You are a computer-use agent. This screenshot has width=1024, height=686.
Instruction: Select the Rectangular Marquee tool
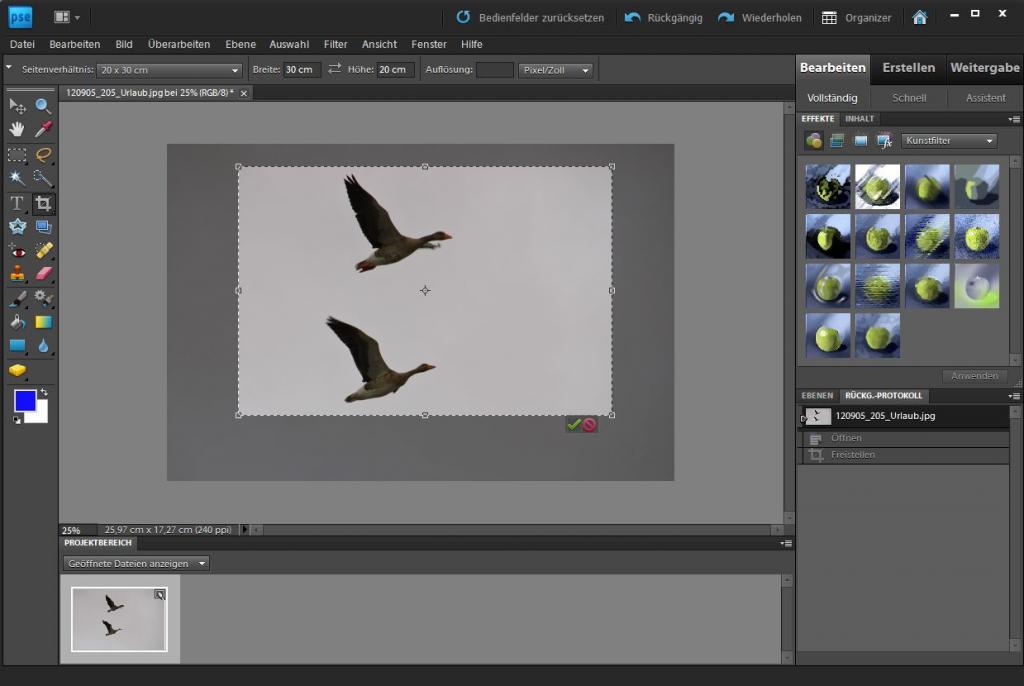pos(17,155)
